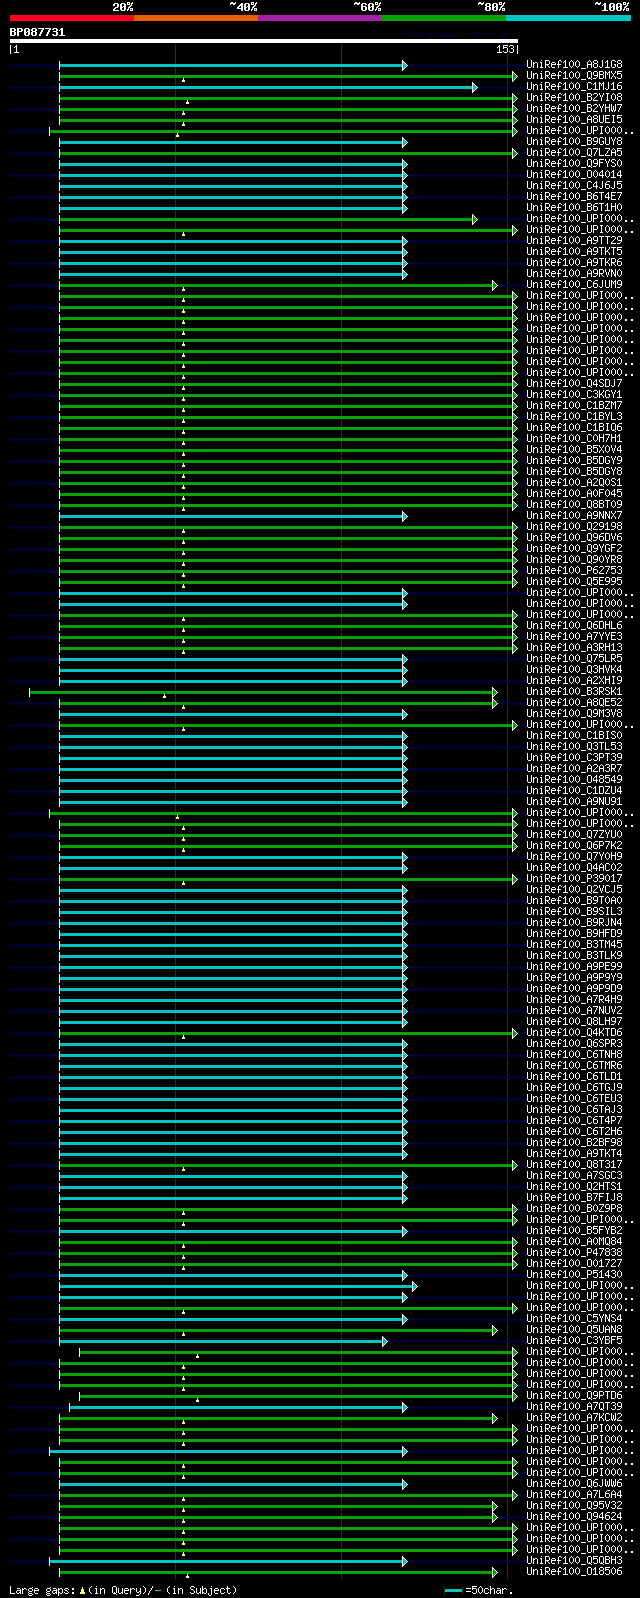The width and height of the screenshot is (640, 1598).
Task: Open hit UniRef100_O48549
Action: [x=574, y=780]
